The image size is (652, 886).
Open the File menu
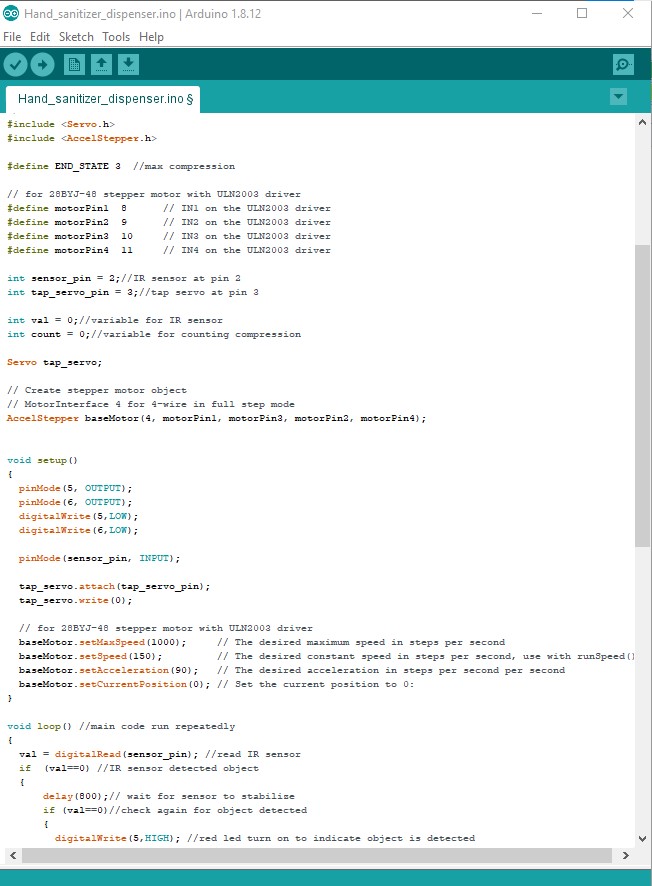12,37
